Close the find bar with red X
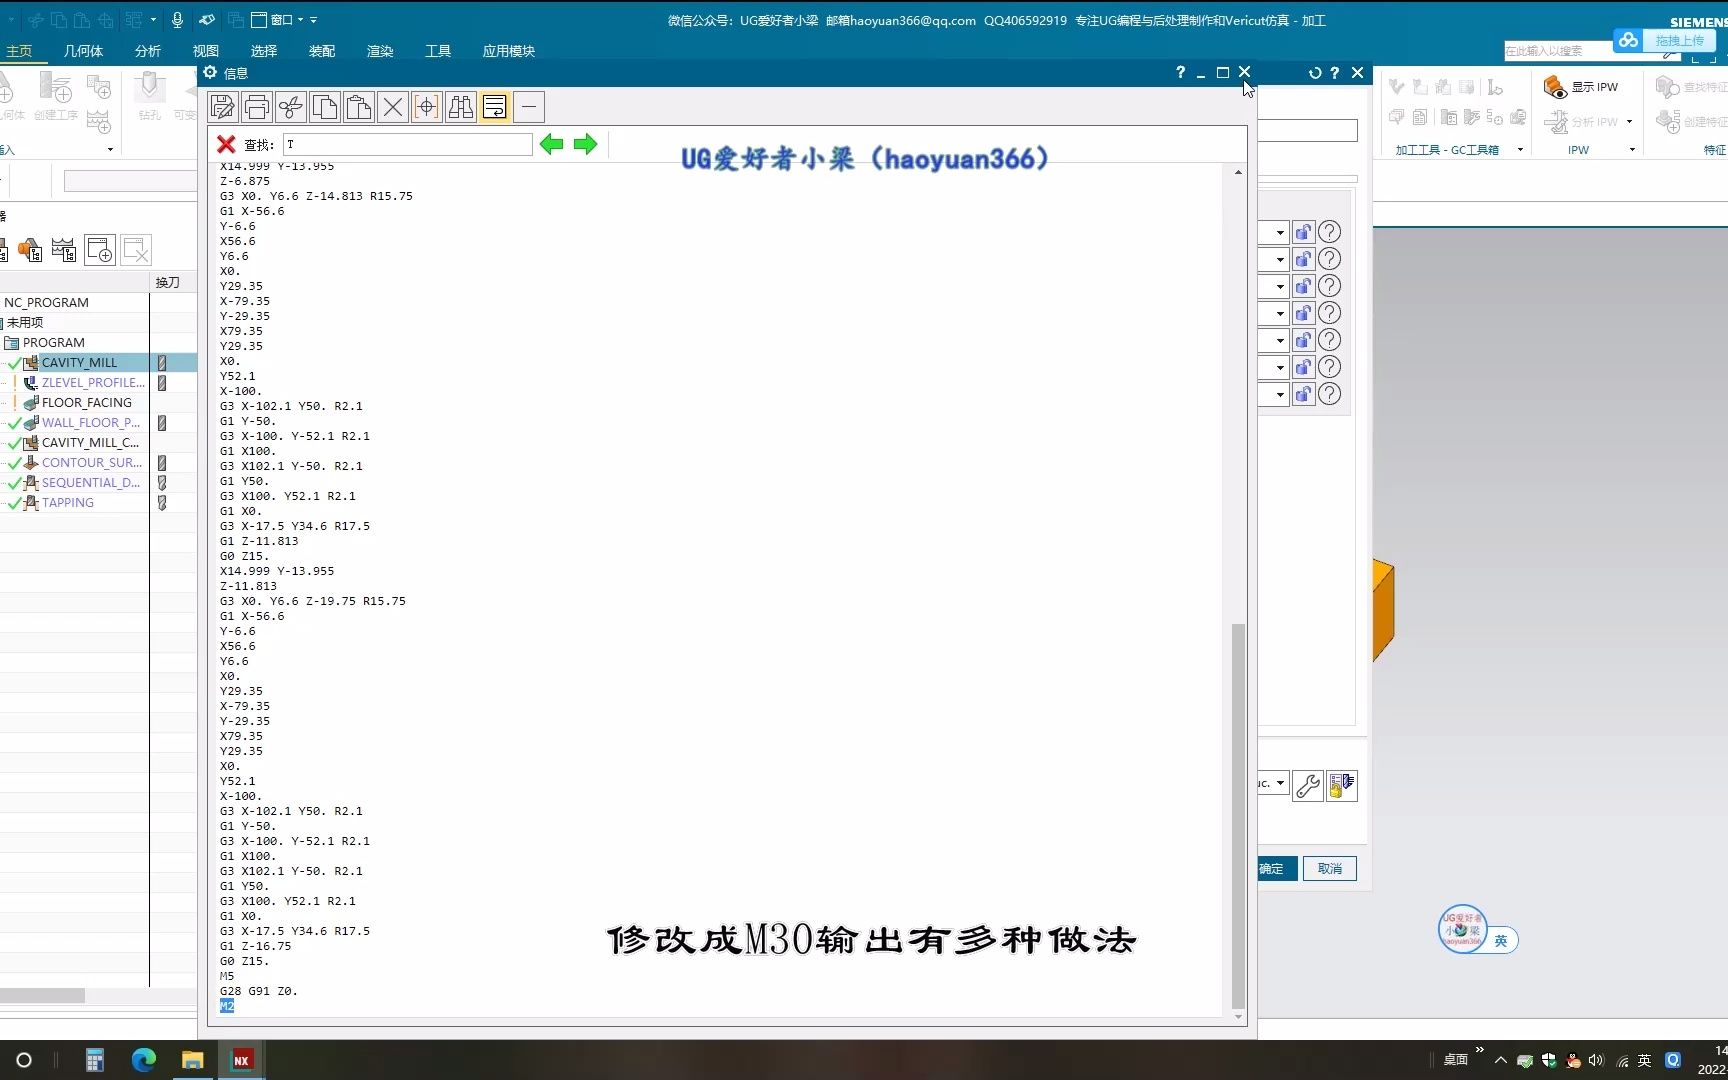 226,145
